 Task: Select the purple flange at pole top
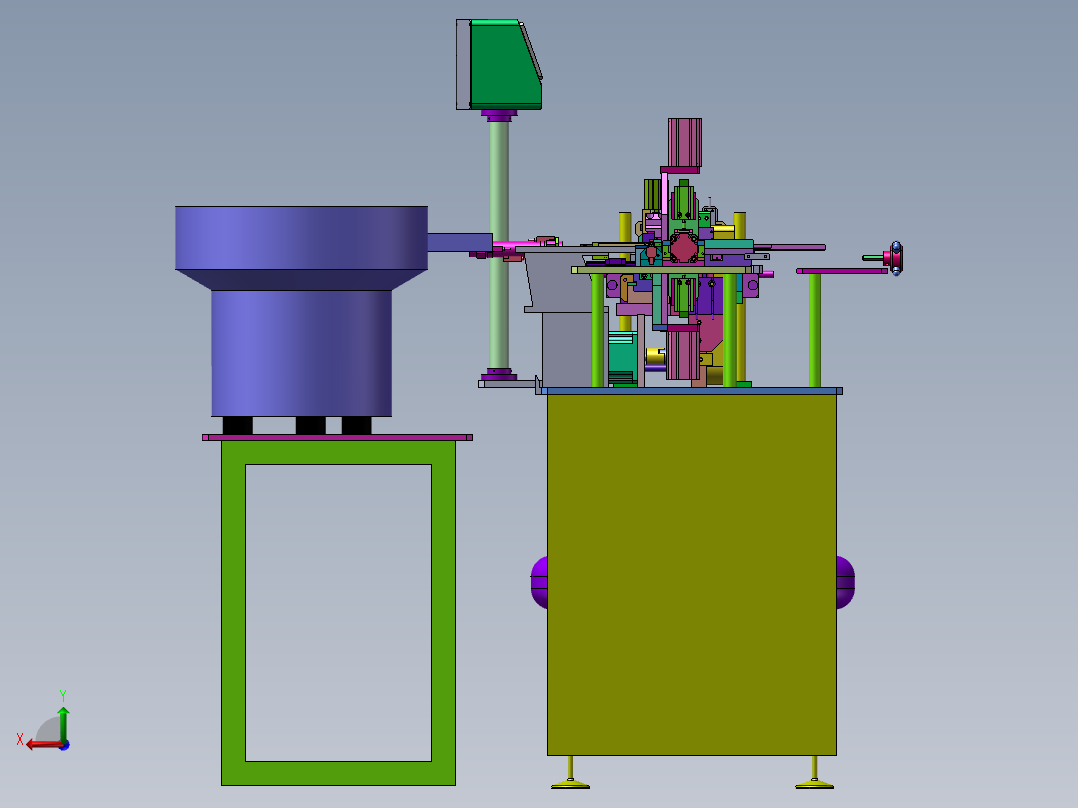click(499, 114)
